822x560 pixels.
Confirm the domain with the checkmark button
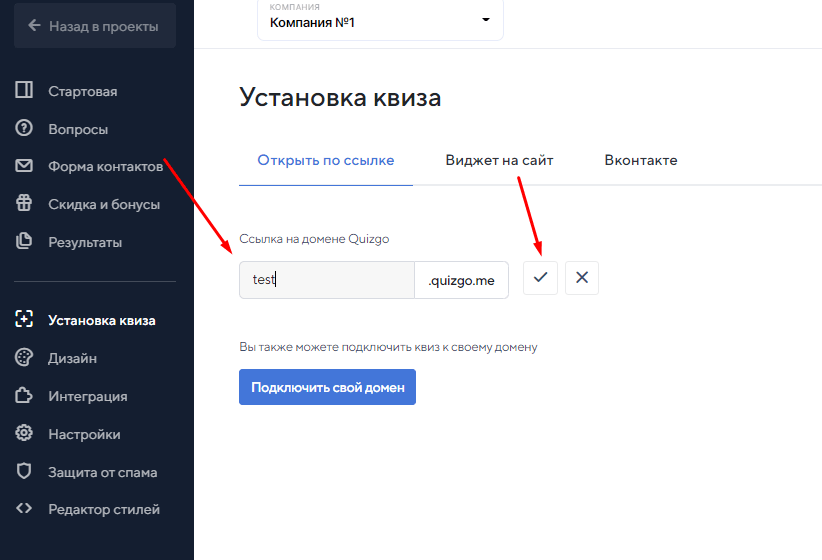pyautogui.click(x=540, y=278)
